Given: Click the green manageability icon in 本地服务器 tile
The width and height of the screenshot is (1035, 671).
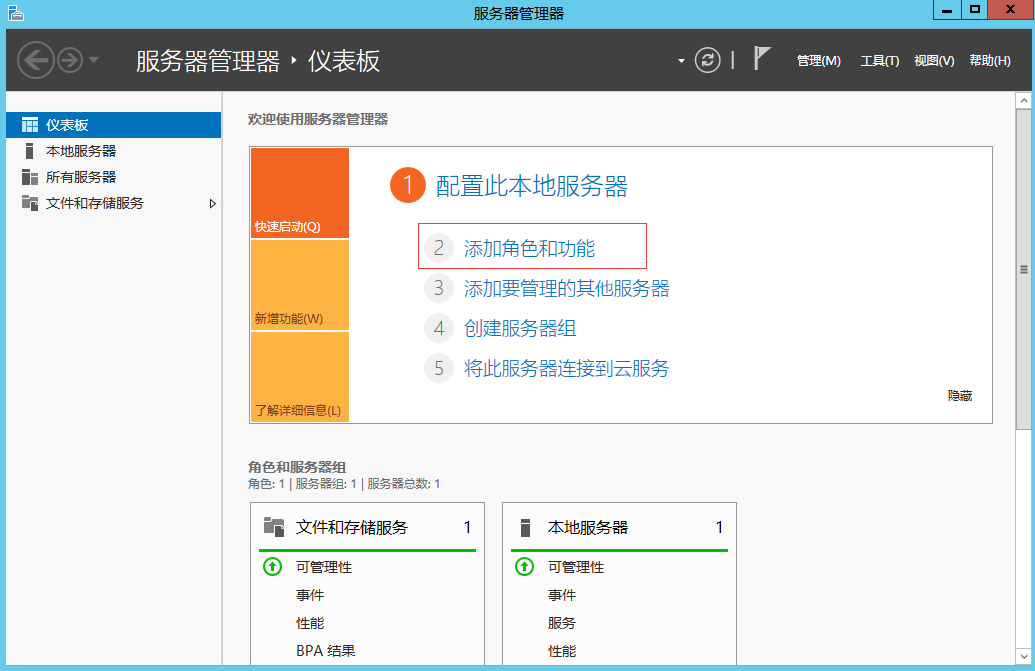Looking at the screenshot, I should click(525, 567).
